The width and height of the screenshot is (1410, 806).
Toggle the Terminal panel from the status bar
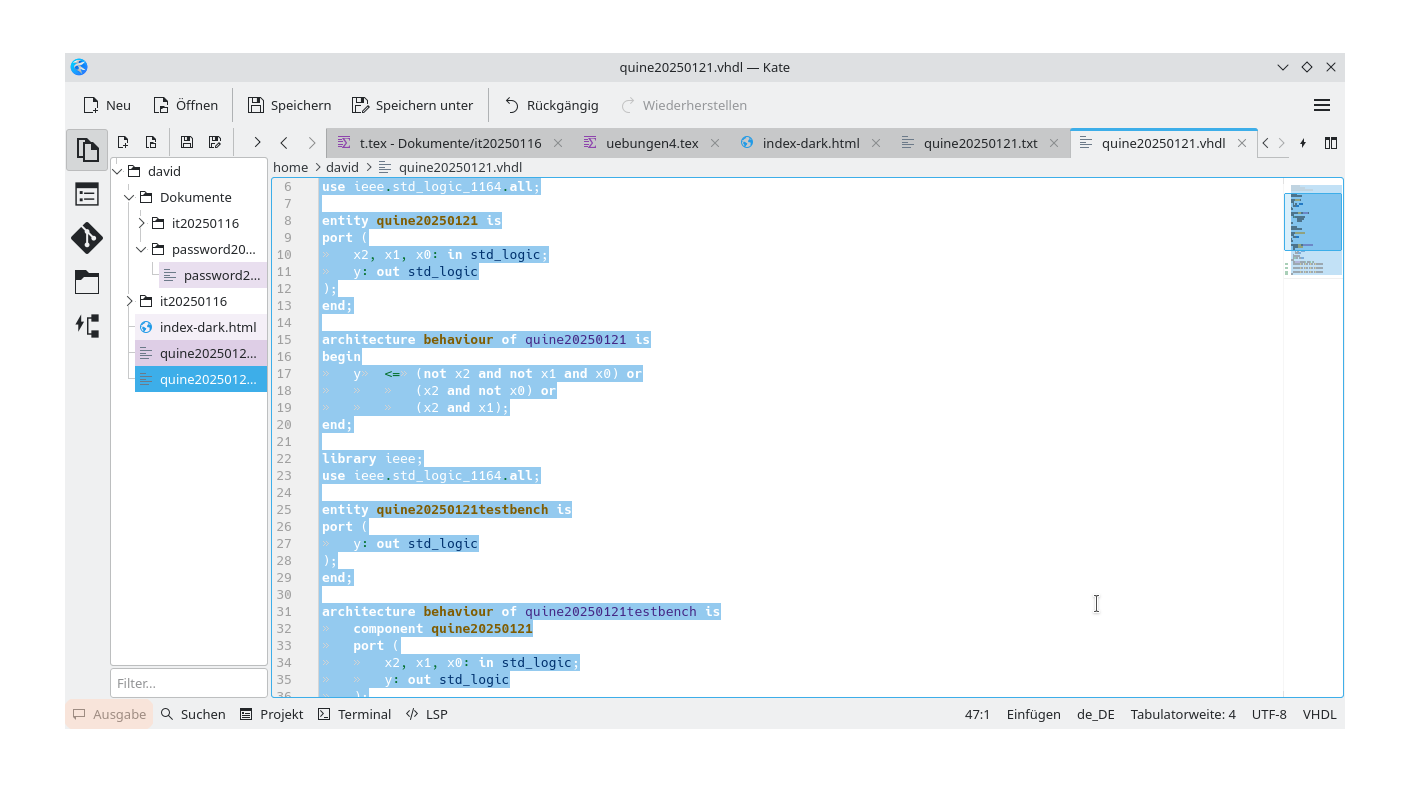pos(354,714)
